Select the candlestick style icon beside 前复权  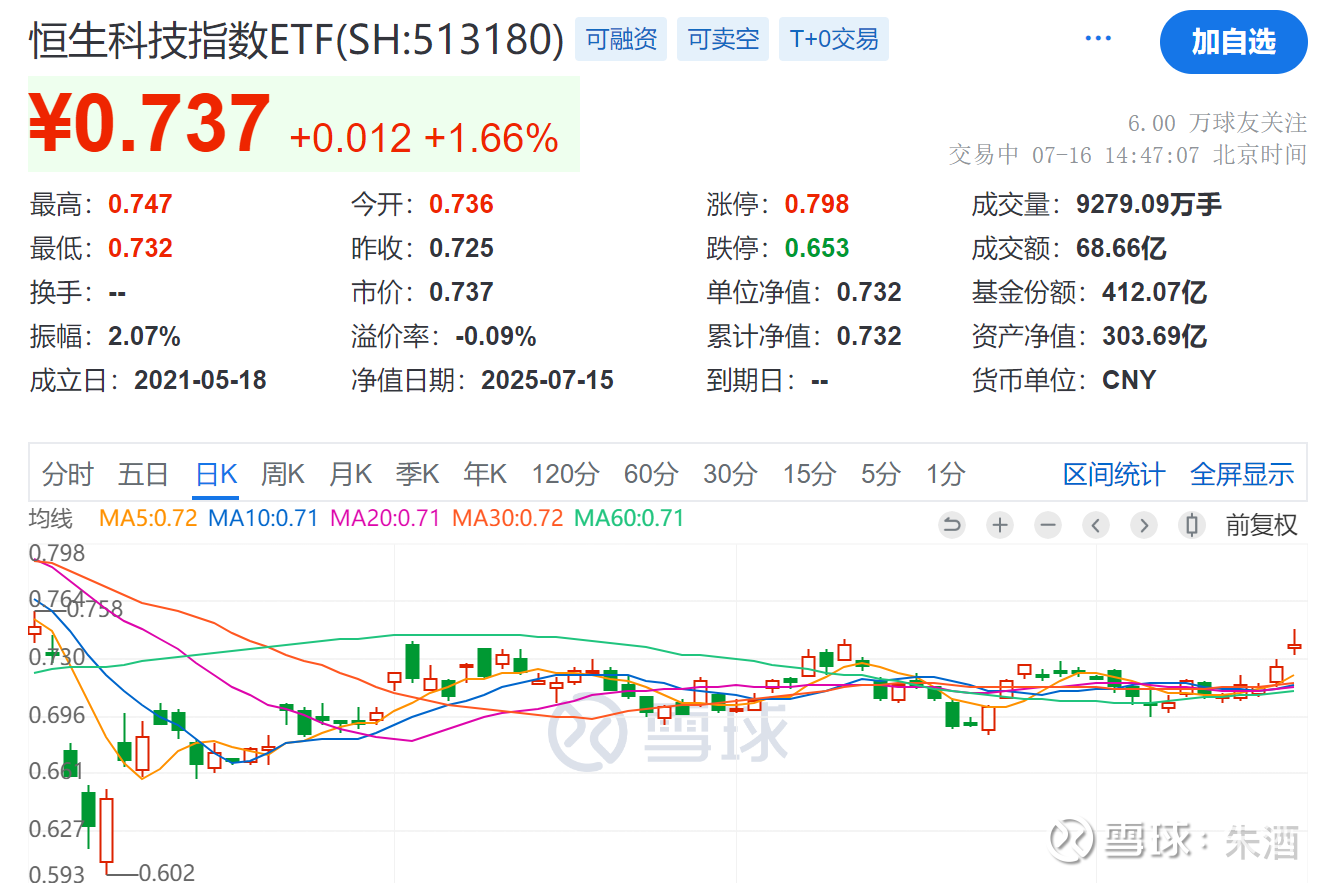click(1191, 524)
